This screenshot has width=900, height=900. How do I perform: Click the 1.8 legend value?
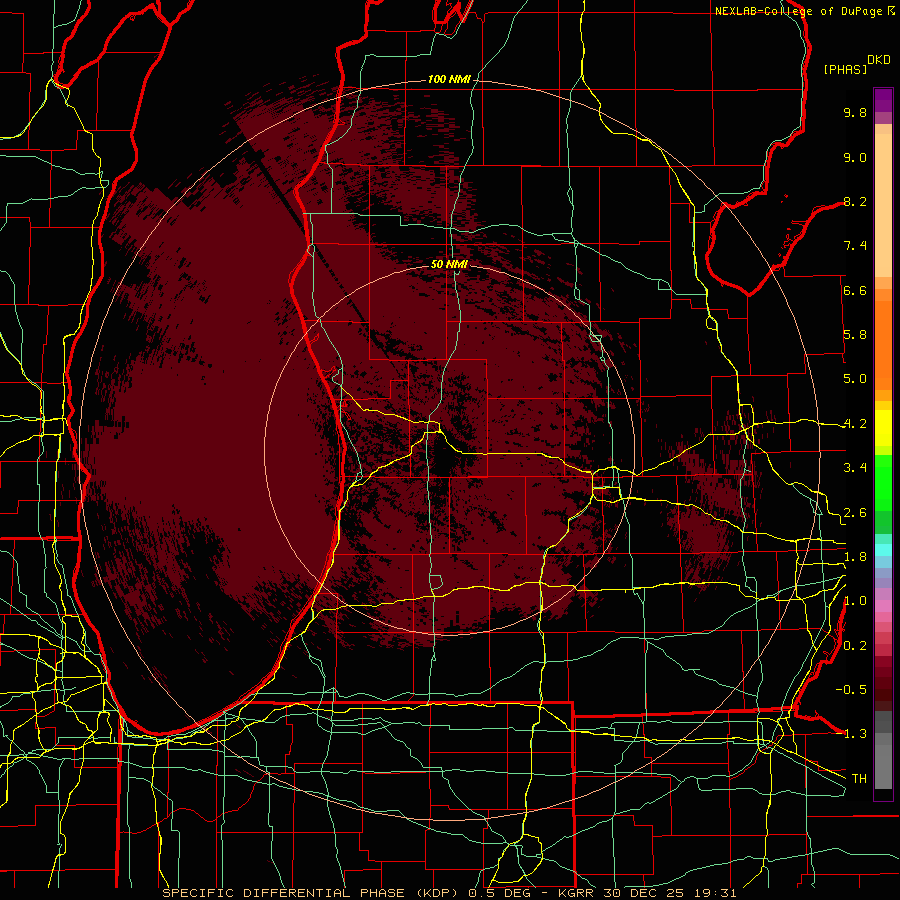click(855, 557)
